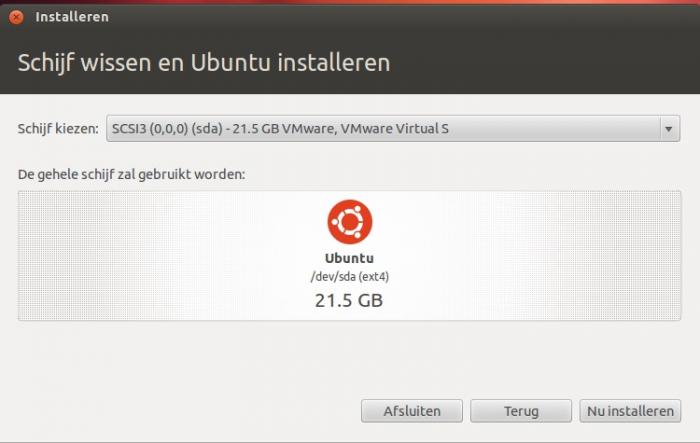
Task: Close the Installeren window with red X
Action: tap(17, 17)
